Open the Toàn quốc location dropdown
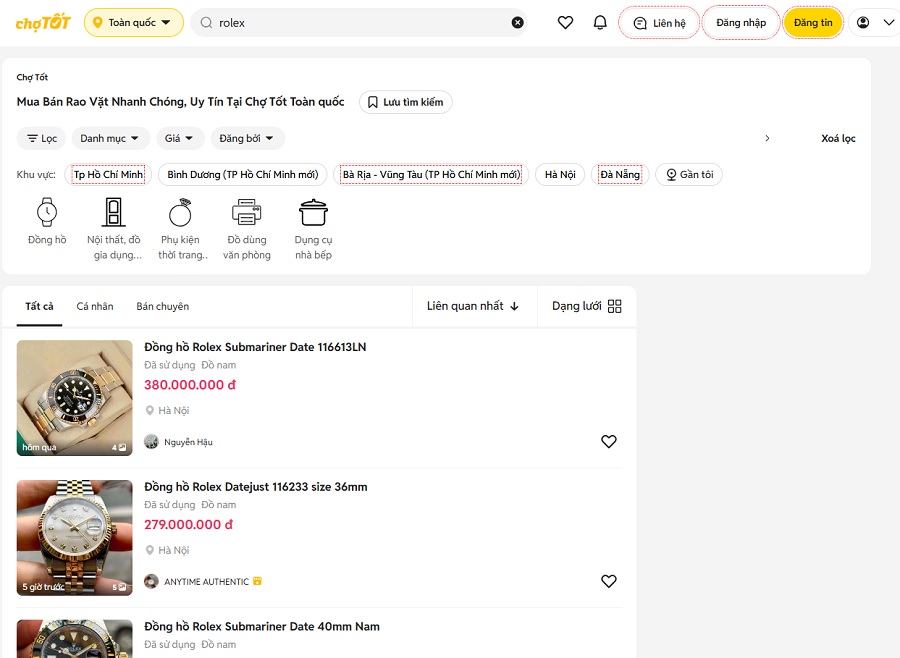The image size is (900, 658). (x=134, y=22)
